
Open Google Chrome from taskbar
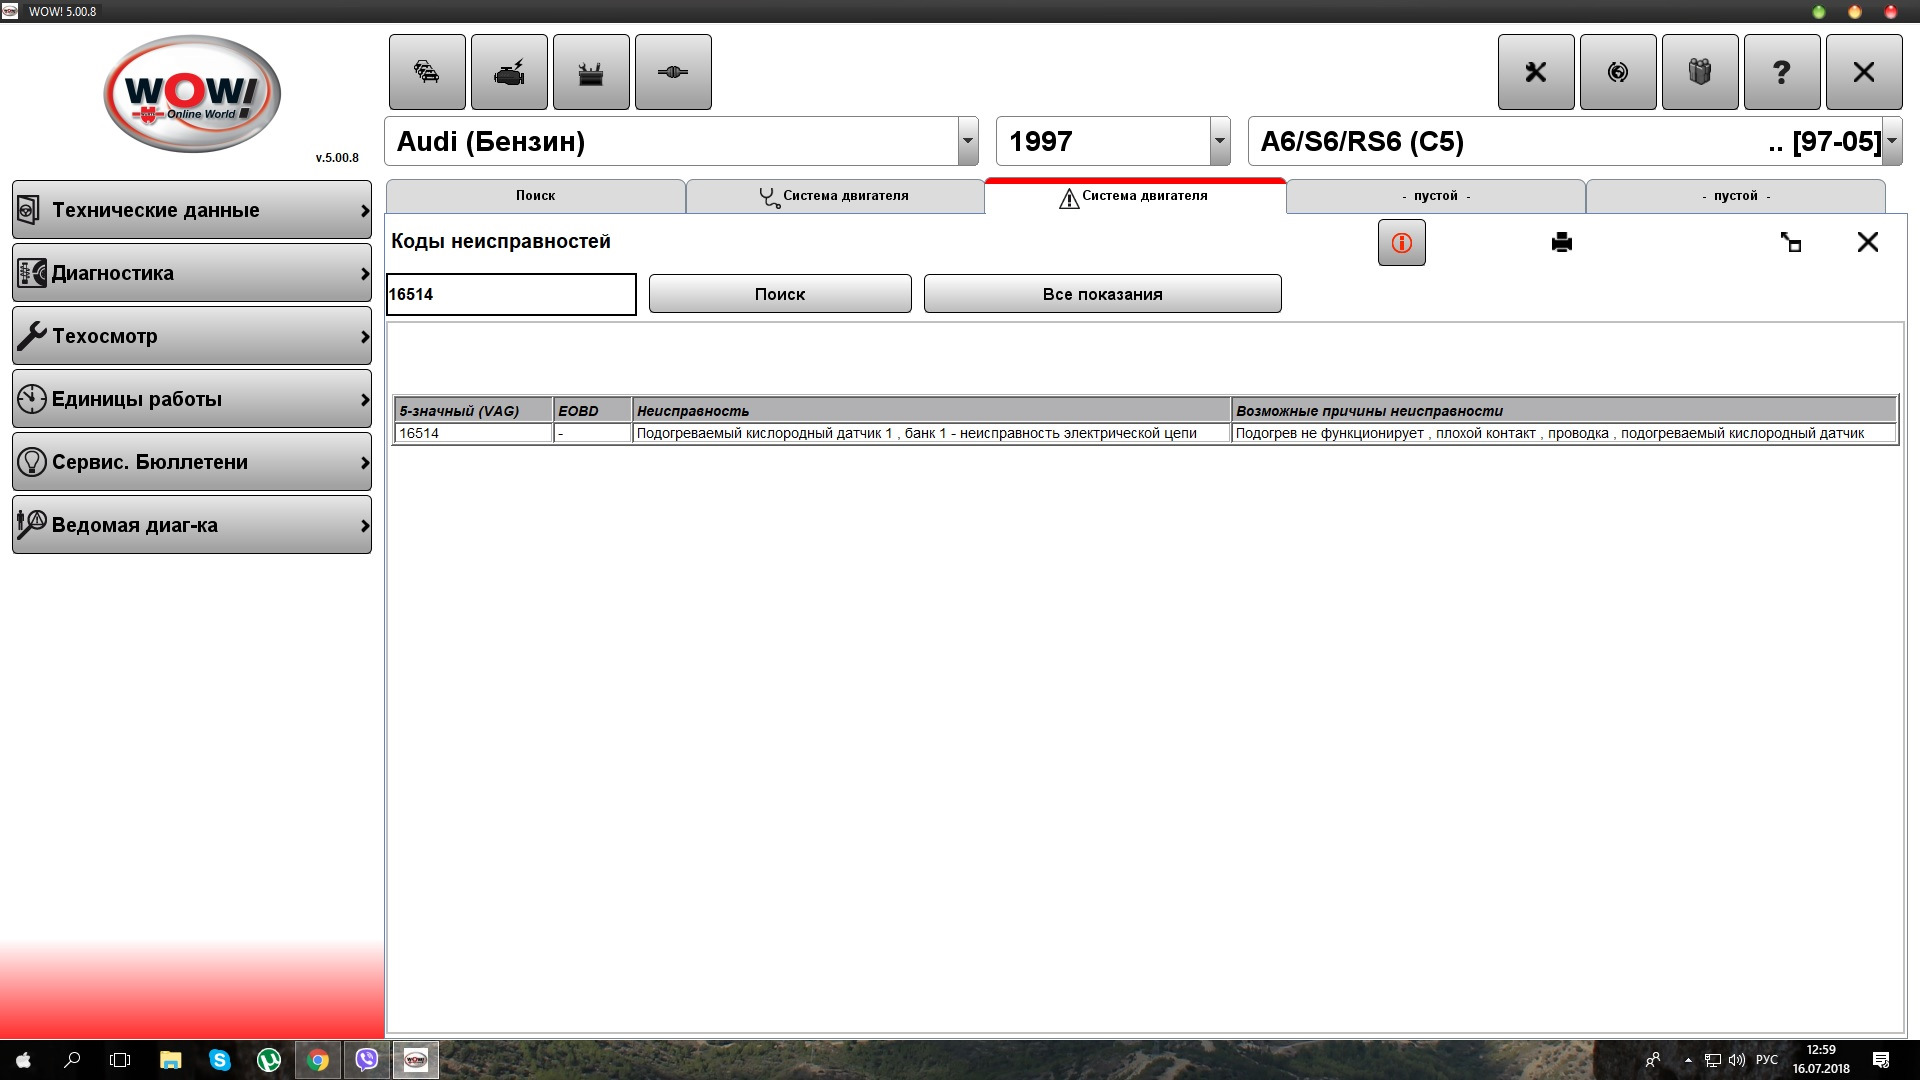[x=318, y=1060]
